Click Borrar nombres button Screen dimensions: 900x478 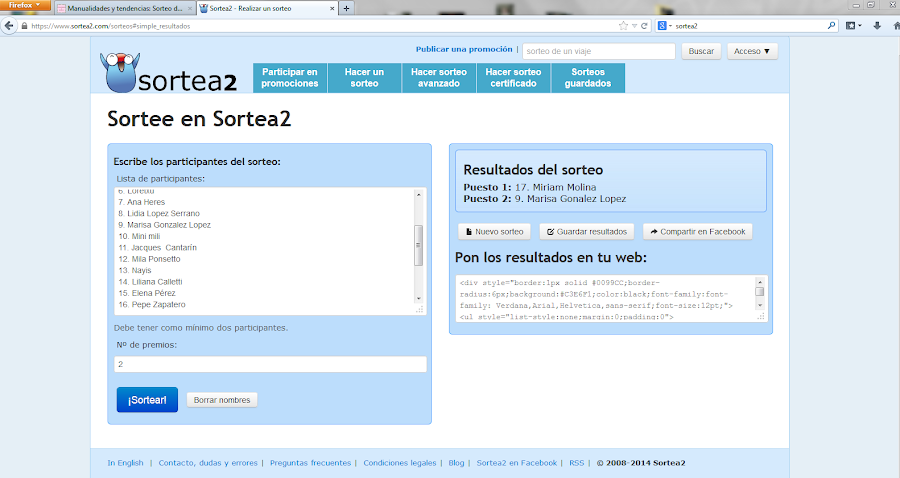222,400
